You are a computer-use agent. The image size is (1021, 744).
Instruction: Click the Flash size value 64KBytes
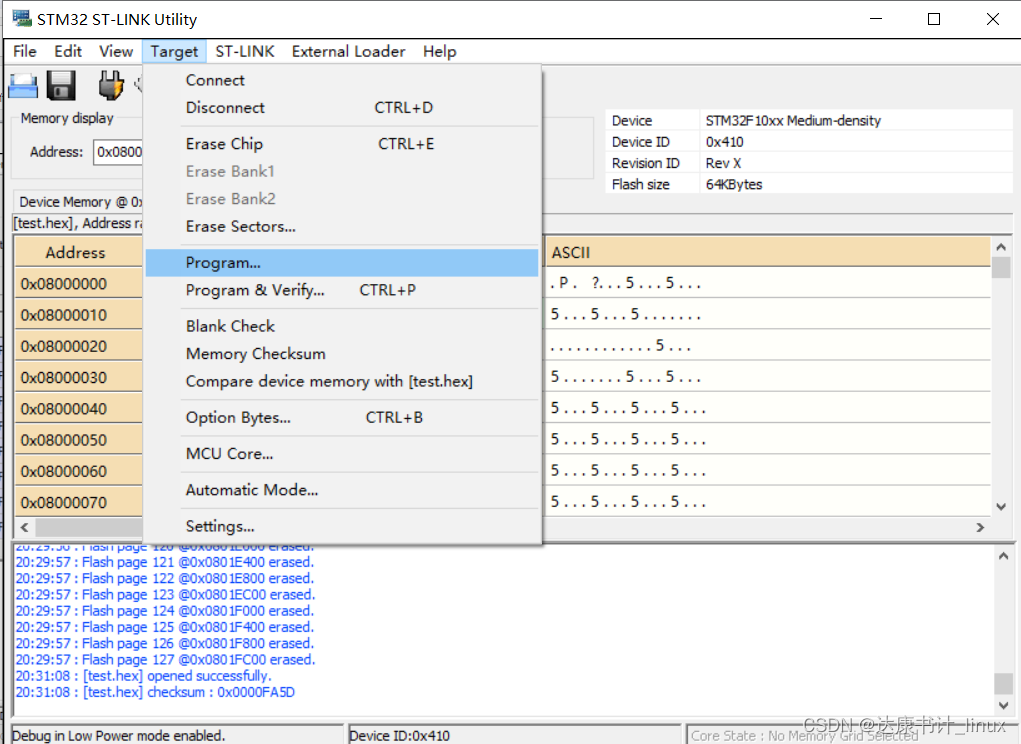click(x=734, y=184)
